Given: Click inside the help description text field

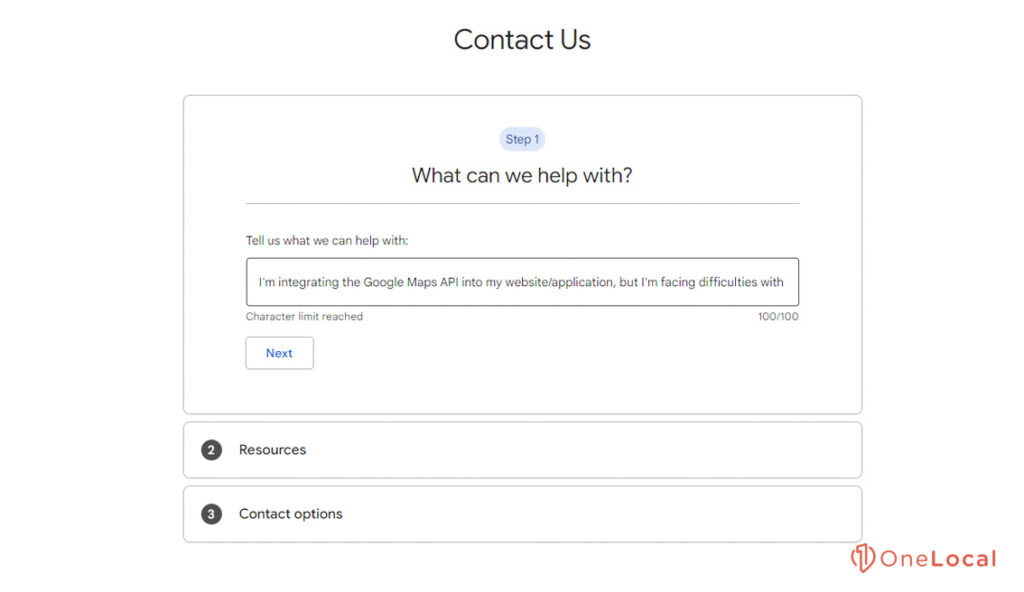Looking at the screenshot, I should coord(521,282).
